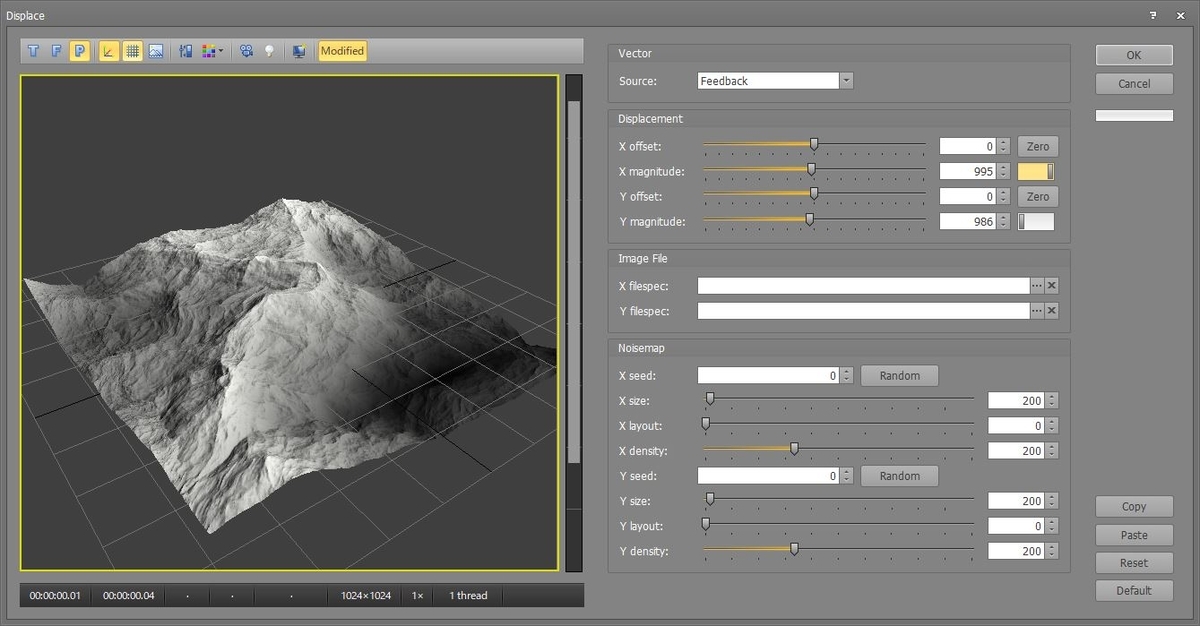Click Random button next to X seed
Viewport: 1200px width, 626px height.
coord(899,376)
